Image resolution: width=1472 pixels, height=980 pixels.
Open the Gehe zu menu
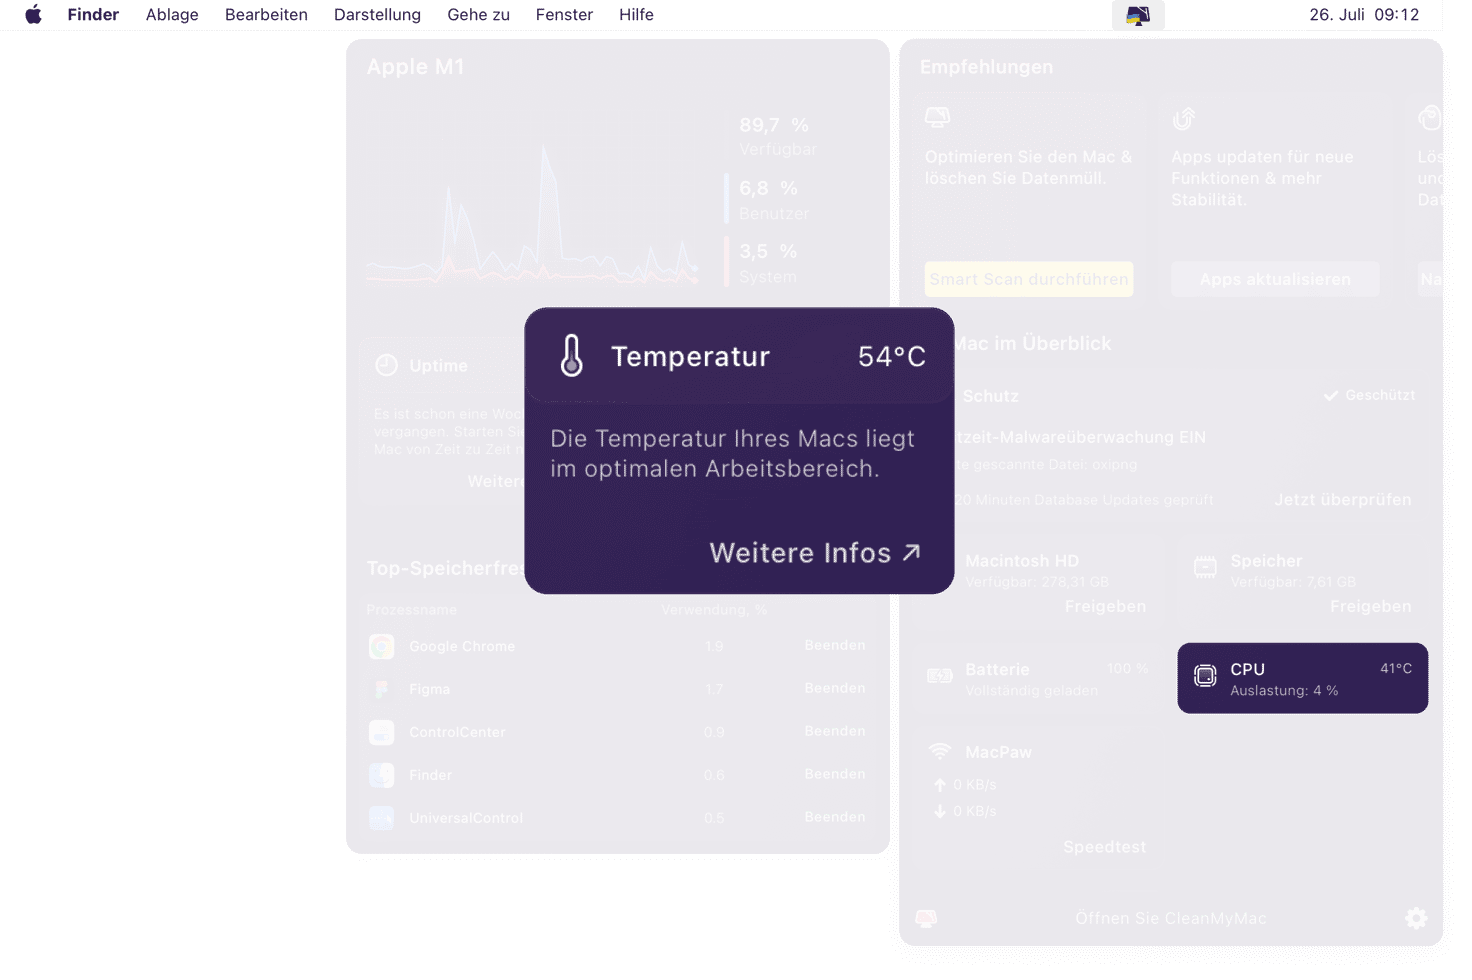click(x=478, y=14)
